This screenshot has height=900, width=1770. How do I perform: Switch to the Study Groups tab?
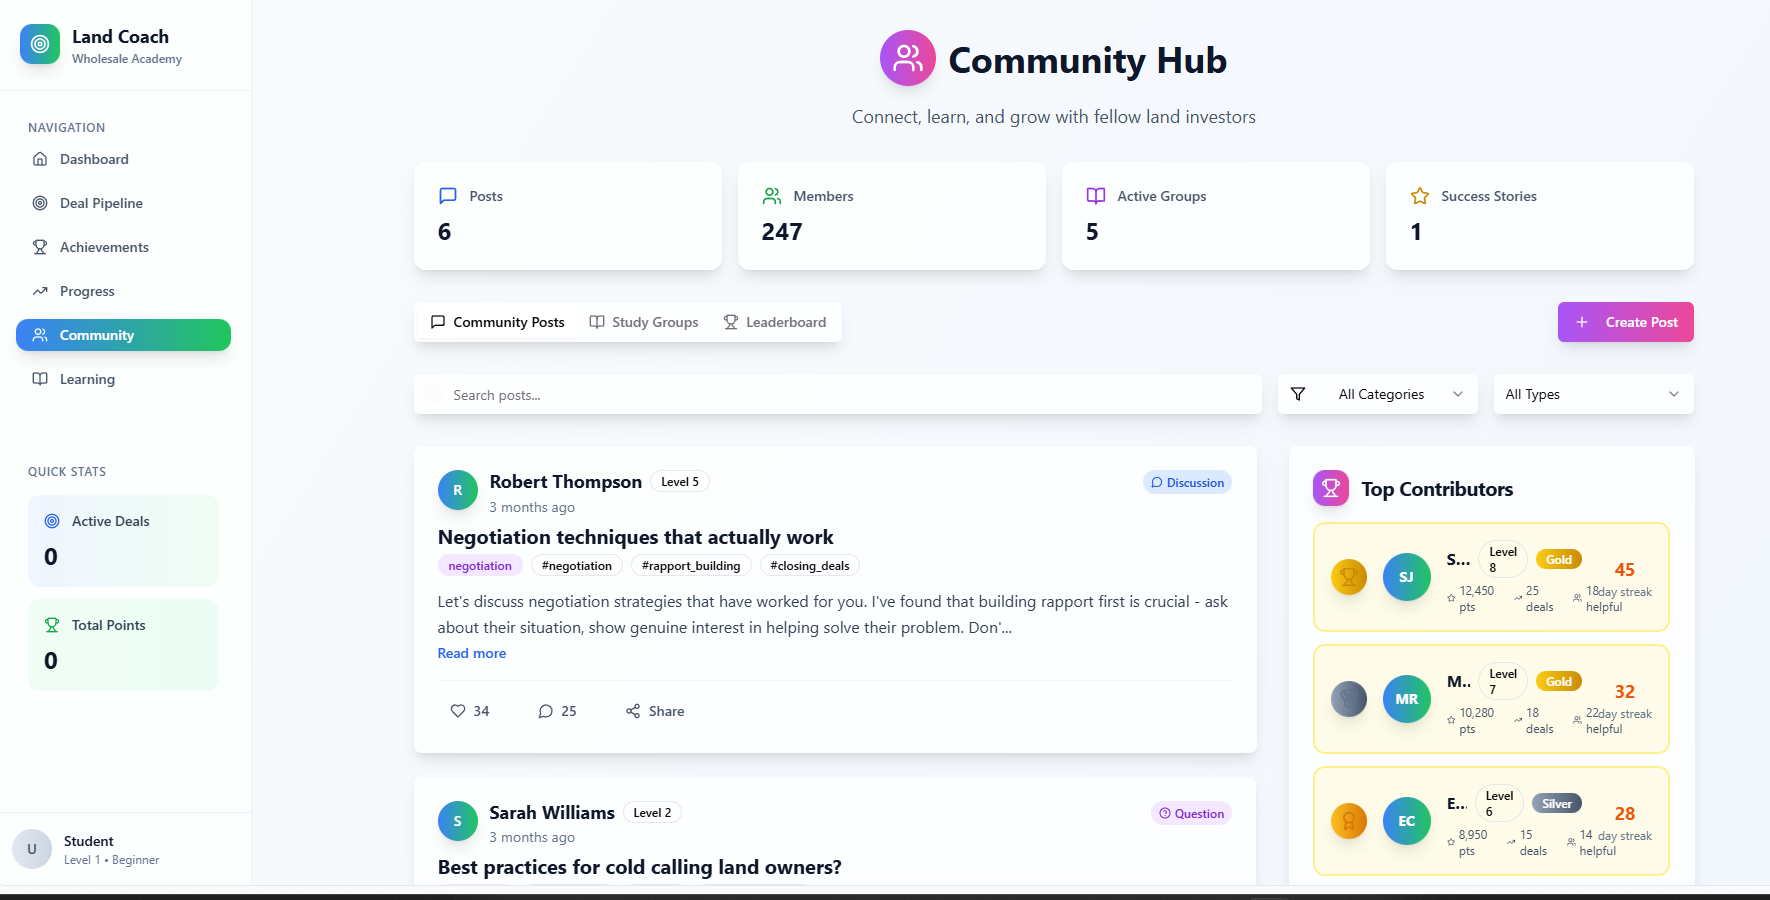(x=644, y=322)
